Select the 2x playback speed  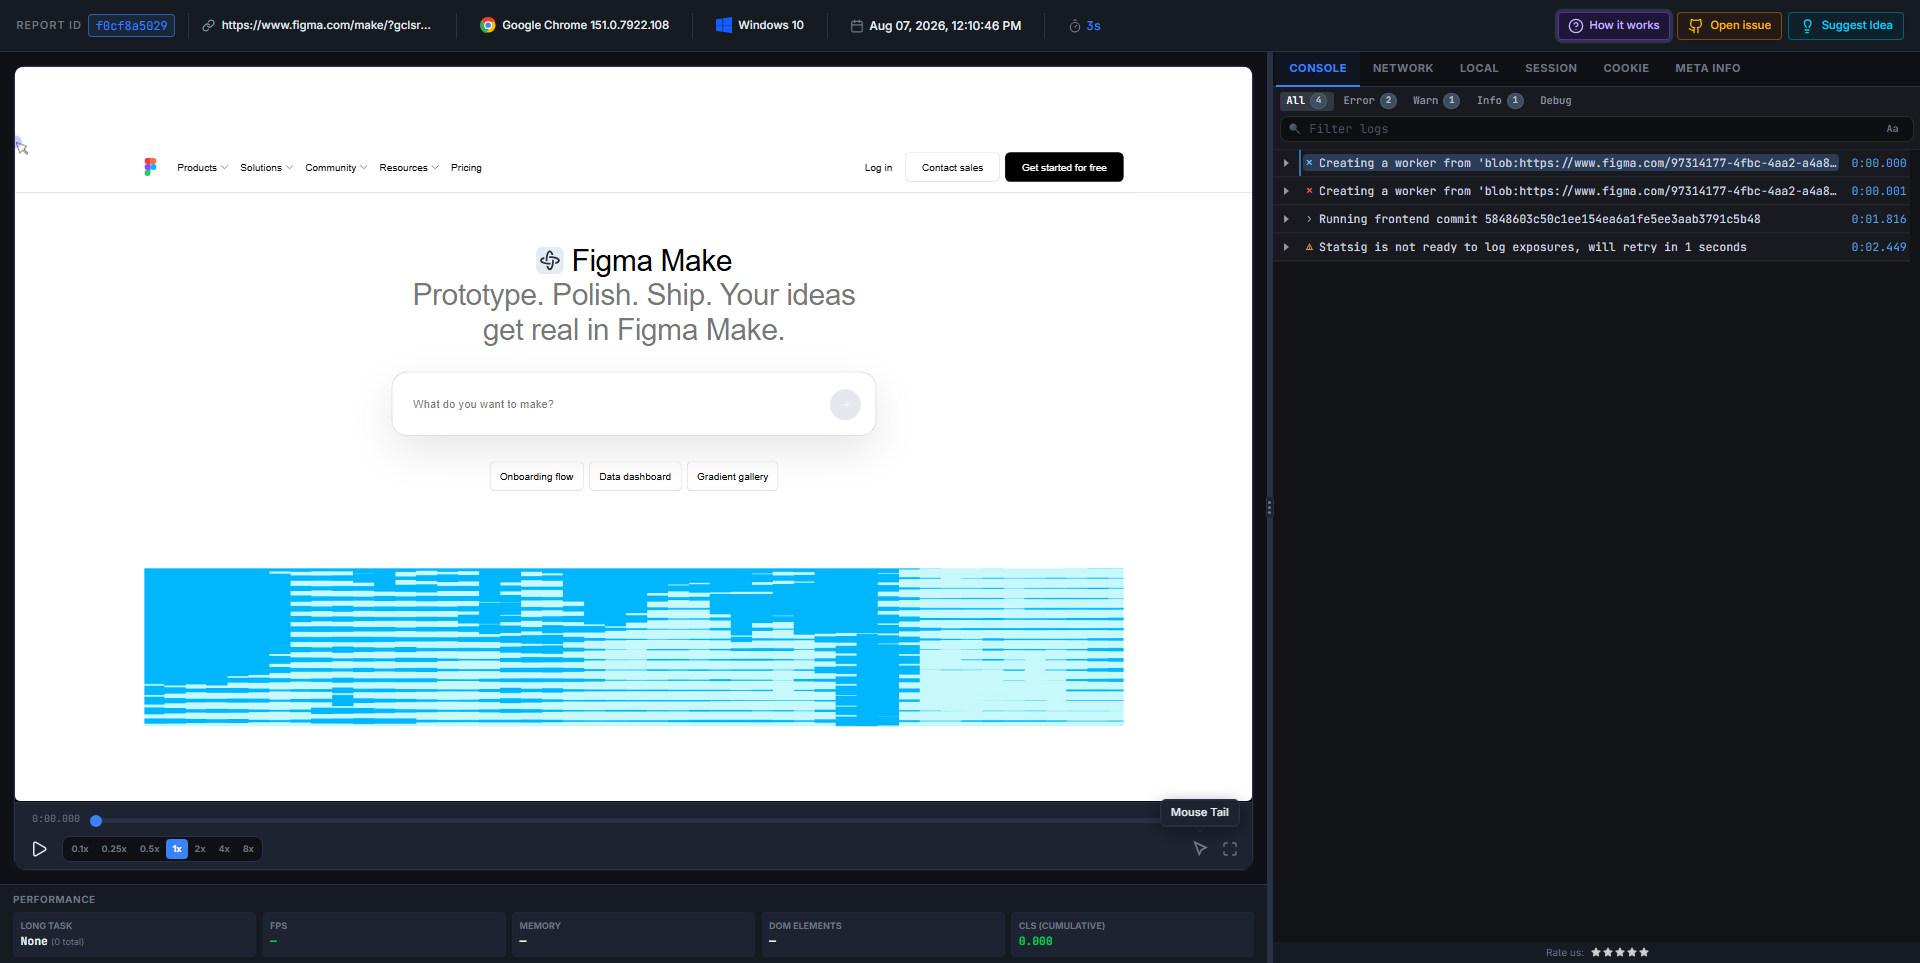click(200, 849)
